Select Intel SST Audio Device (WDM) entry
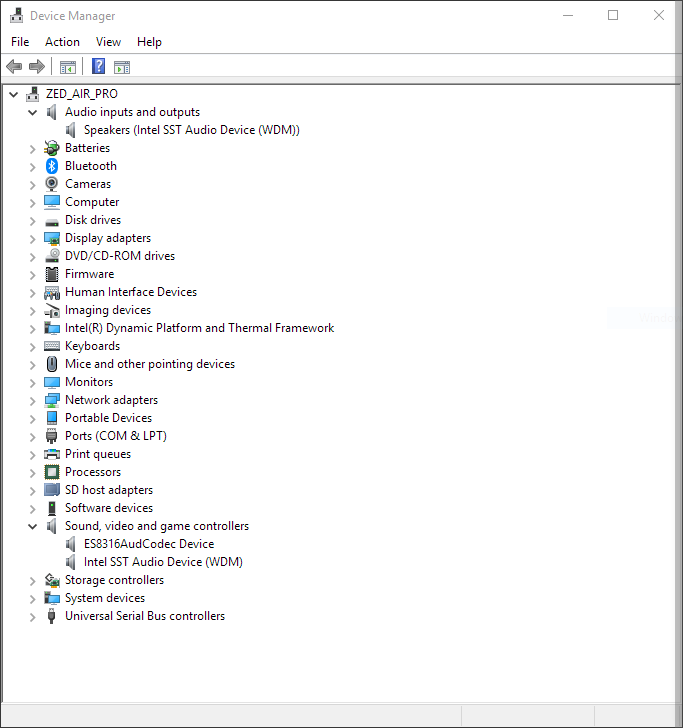The width and height of the screenshot is (683, 728). click(x=163, y=562)
